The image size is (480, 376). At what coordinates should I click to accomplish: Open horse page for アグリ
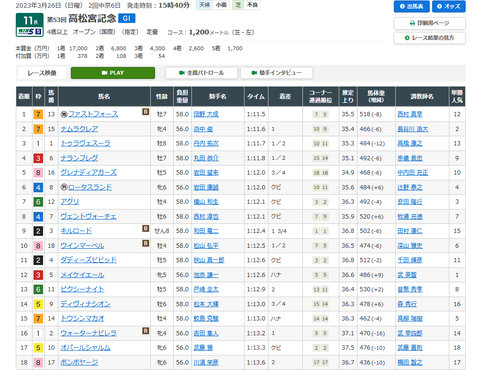[x=70, y=202]
